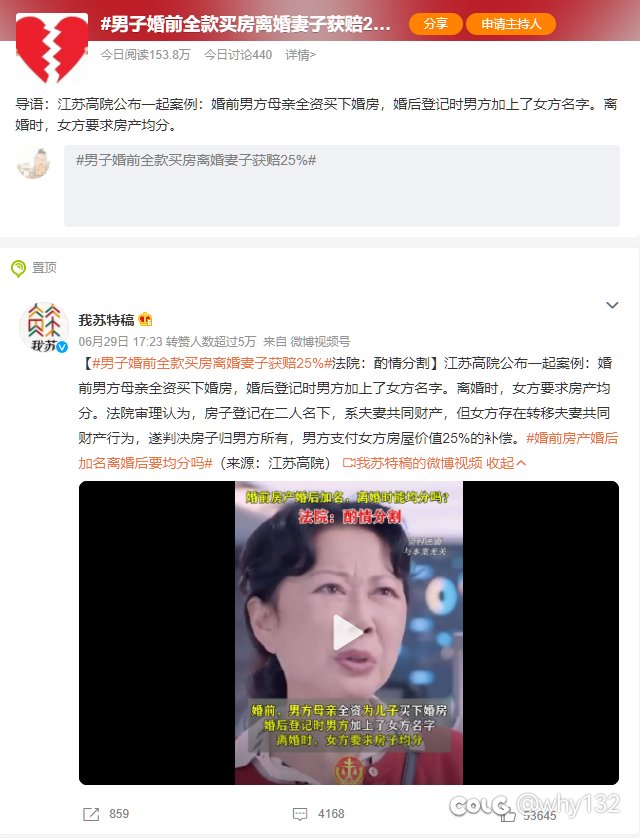This screenshot has height=838, width=640.
Task: Expand the post options chevron menu
Action: tap(612, 305)
